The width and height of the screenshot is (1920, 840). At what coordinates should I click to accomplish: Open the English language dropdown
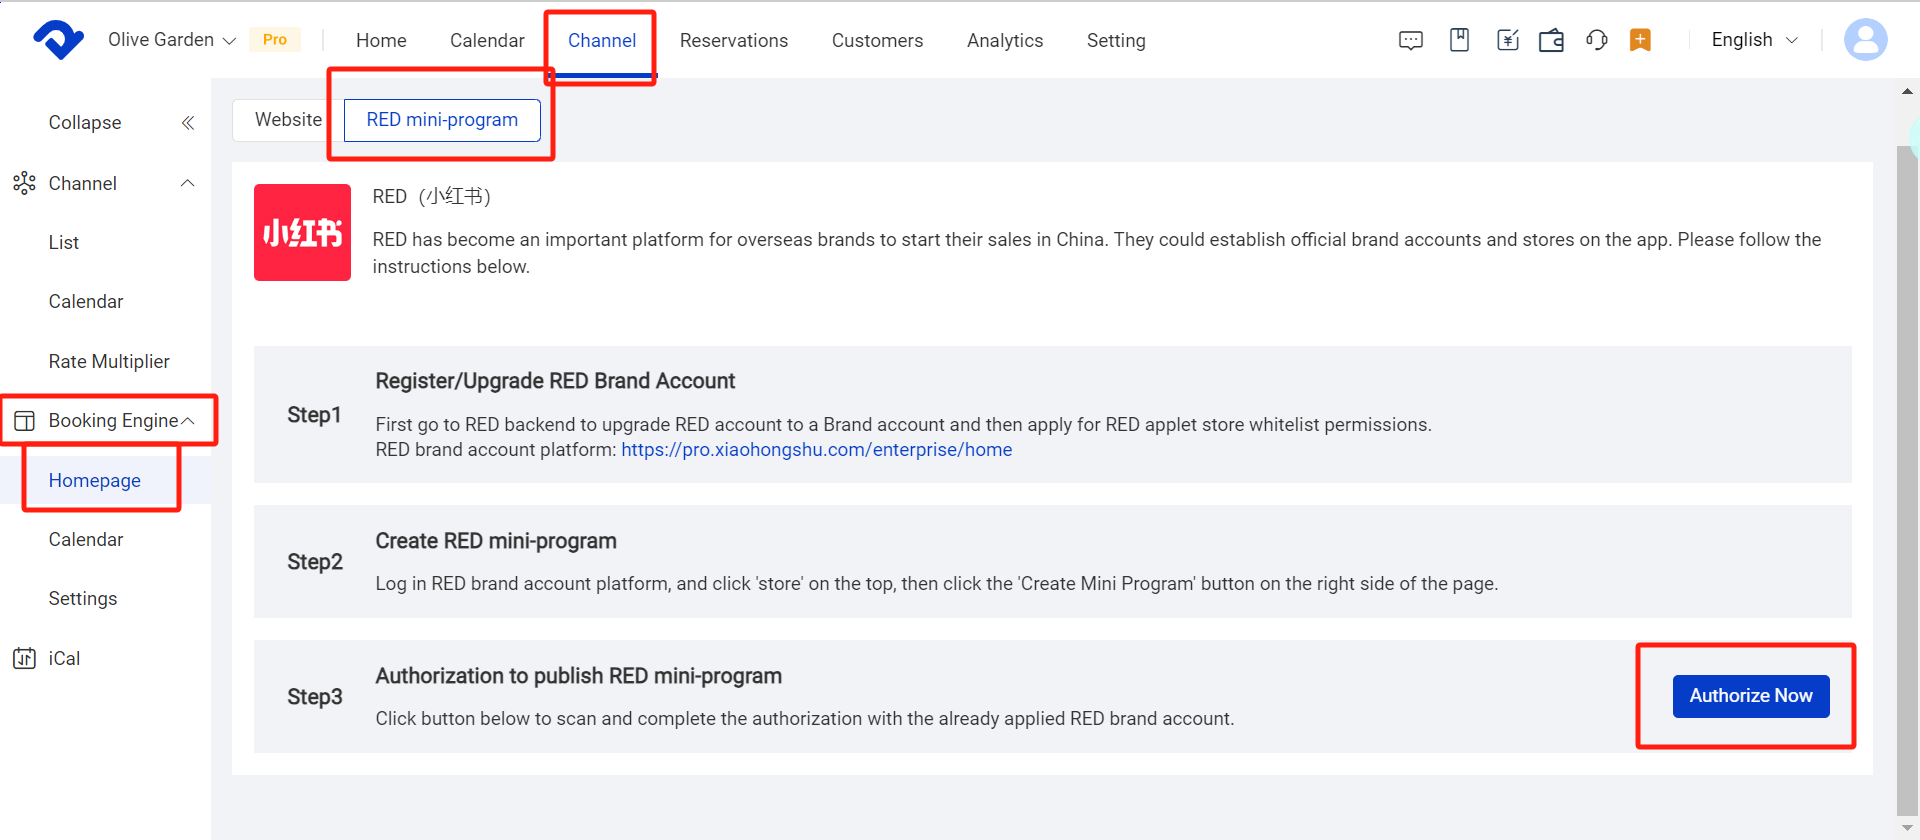pos(1754,40)
